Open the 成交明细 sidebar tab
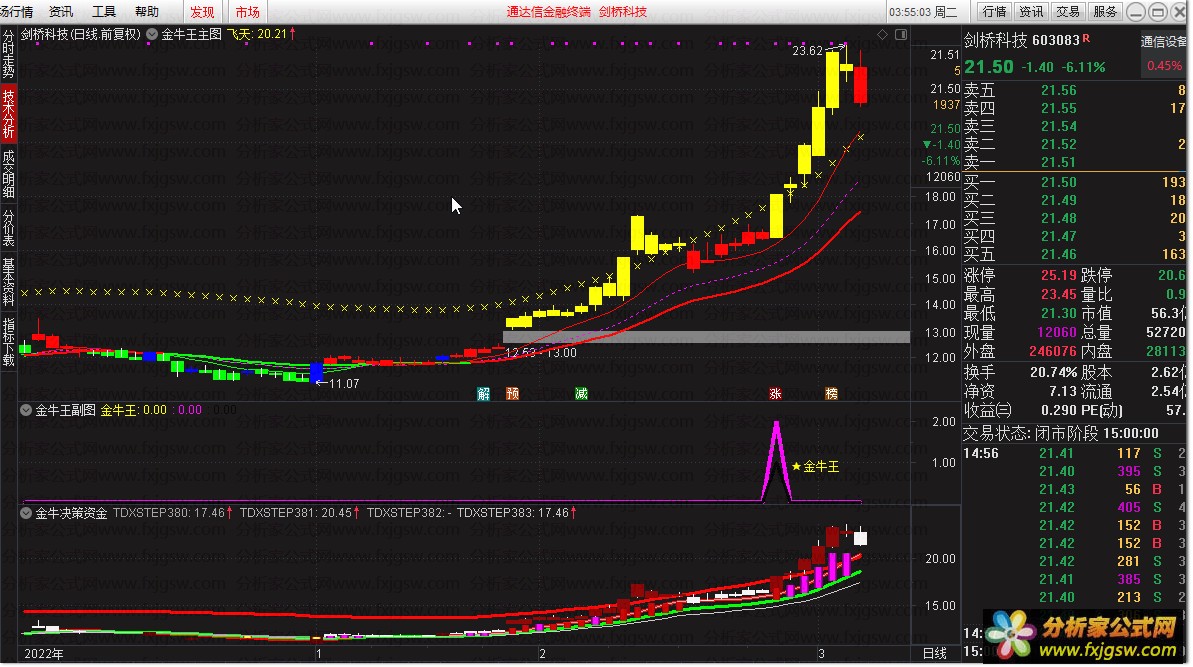Image resolution: width=1193 pixels, height=667 pixels. point(8,173)
